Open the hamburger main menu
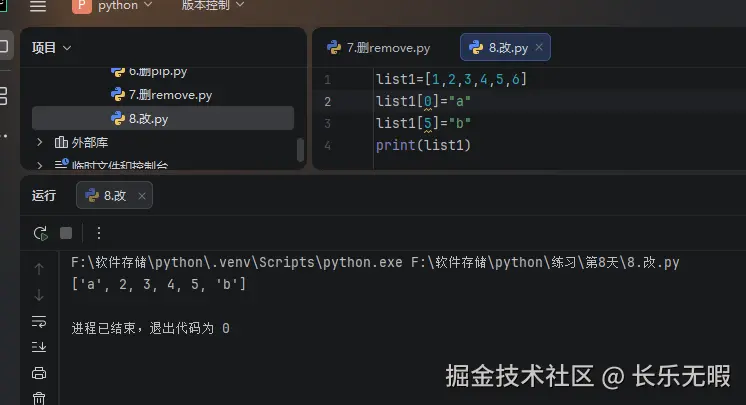Screen dimensions: 746x405 38,6
